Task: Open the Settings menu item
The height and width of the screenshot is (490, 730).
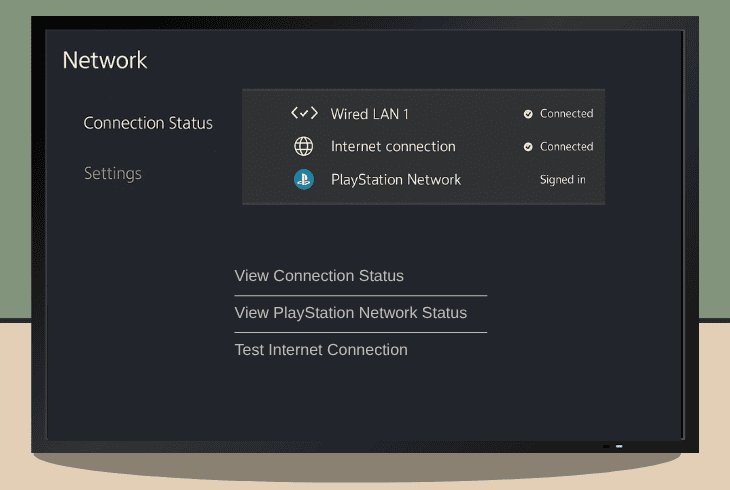Action: click(113, 173)
